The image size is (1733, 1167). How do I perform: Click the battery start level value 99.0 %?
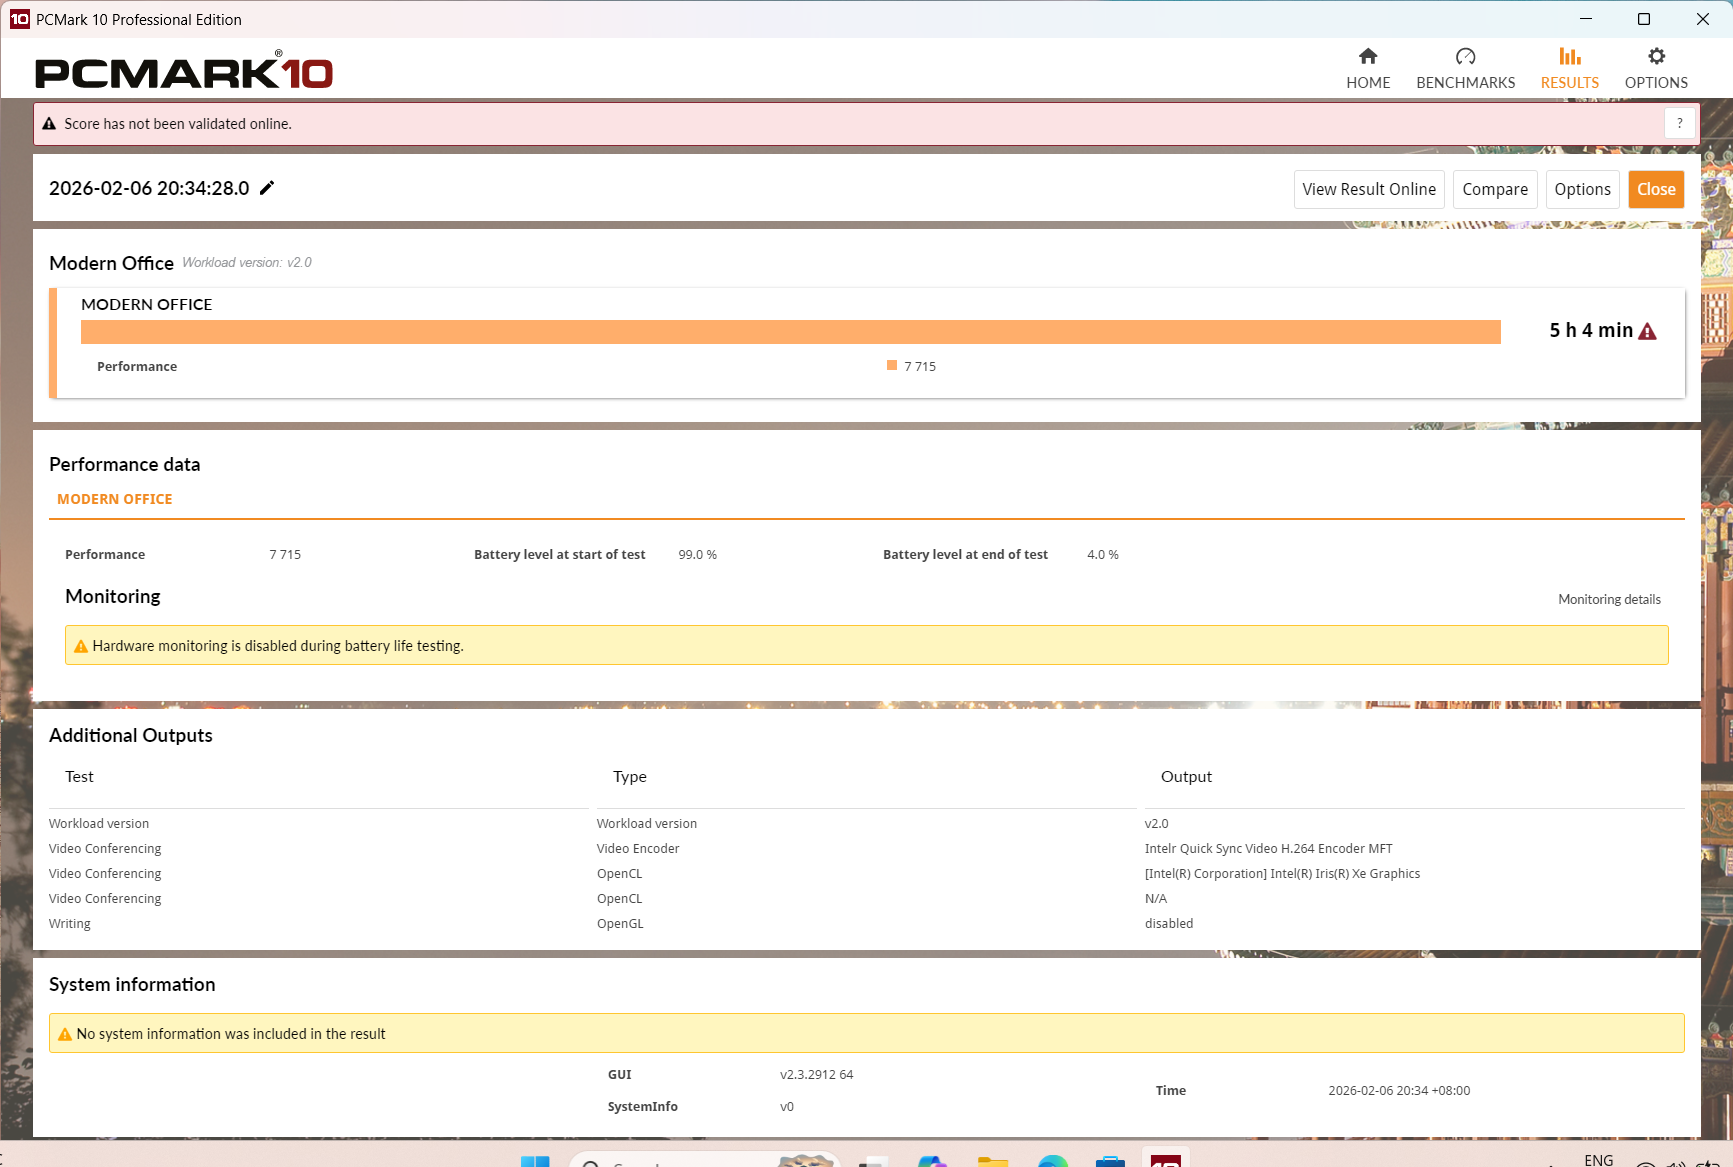(x=697, y=555)
